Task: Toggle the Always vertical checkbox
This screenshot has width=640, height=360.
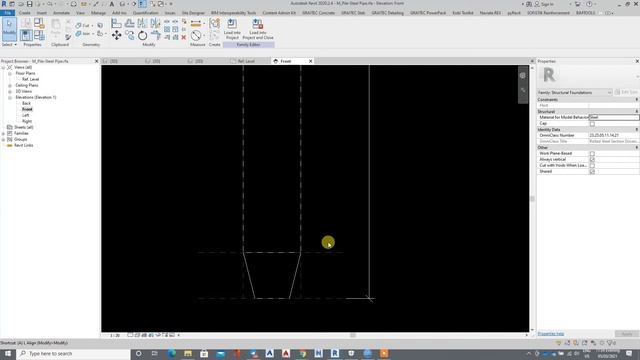Action: [592, 160]
